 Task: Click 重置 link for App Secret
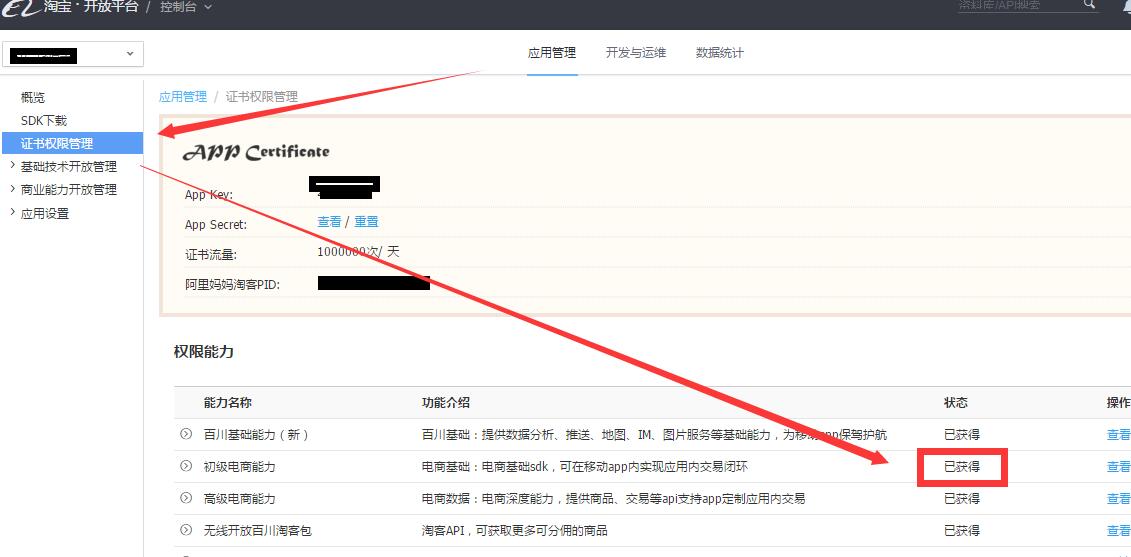[x=366, y=222]
